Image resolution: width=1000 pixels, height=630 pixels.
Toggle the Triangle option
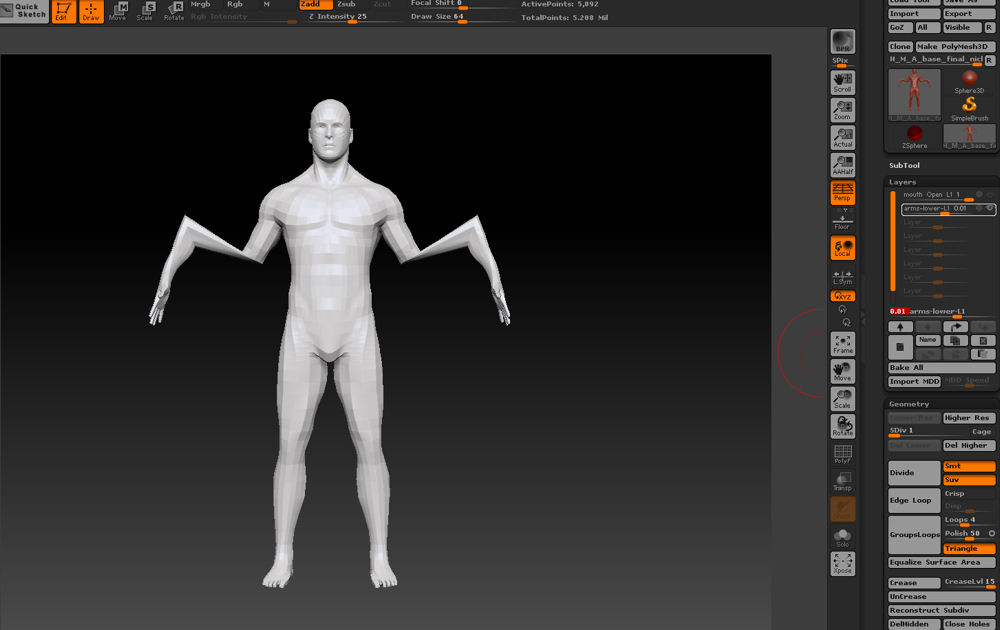(969, 548)
